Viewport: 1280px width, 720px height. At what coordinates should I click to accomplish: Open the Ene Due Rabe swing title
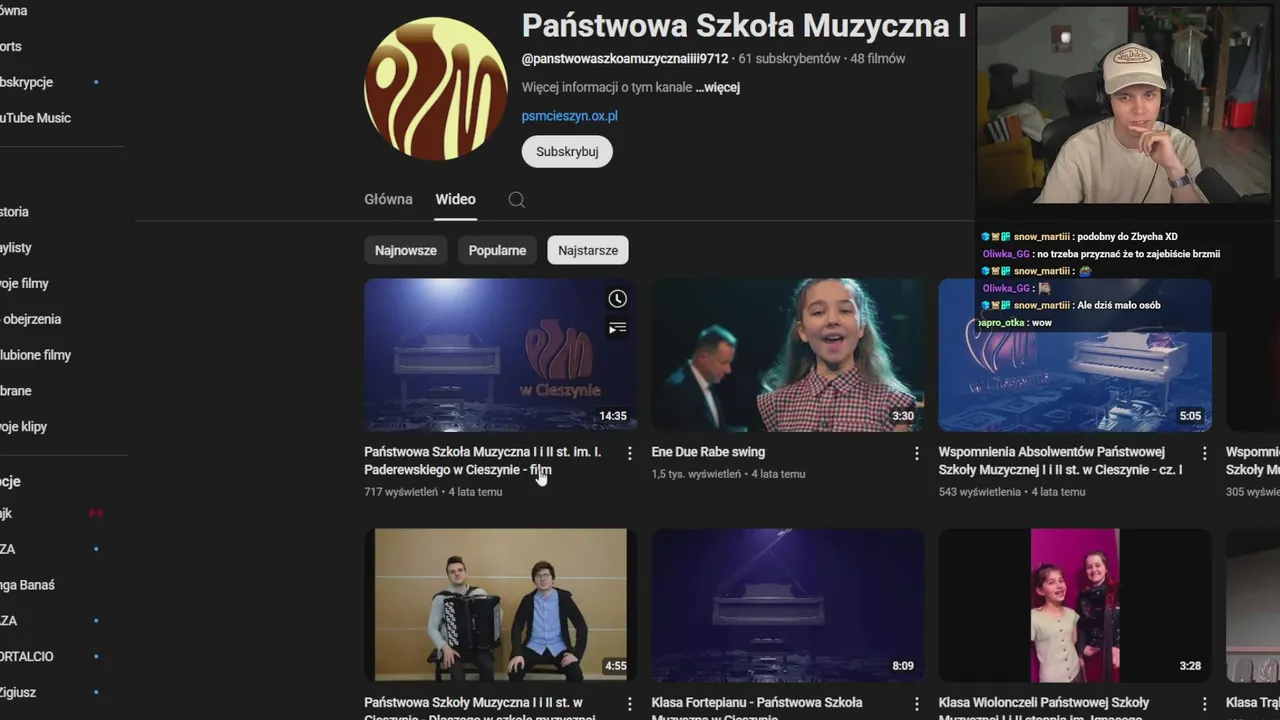pos(708,452)
